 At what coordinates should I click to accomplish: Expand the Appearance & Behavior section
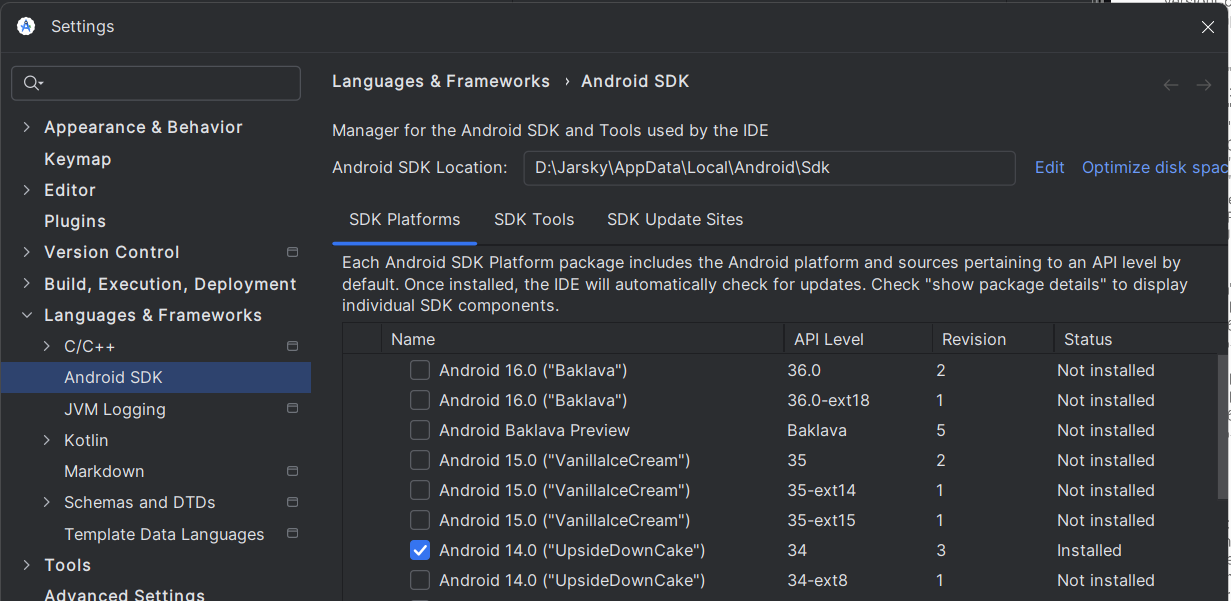pos(26,127)
